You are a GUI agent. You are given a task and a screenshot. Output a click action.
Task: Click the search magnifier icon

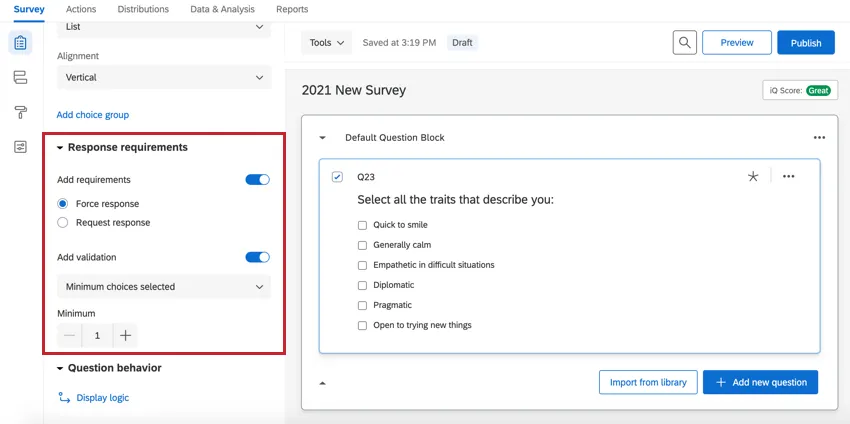(684, 43)
